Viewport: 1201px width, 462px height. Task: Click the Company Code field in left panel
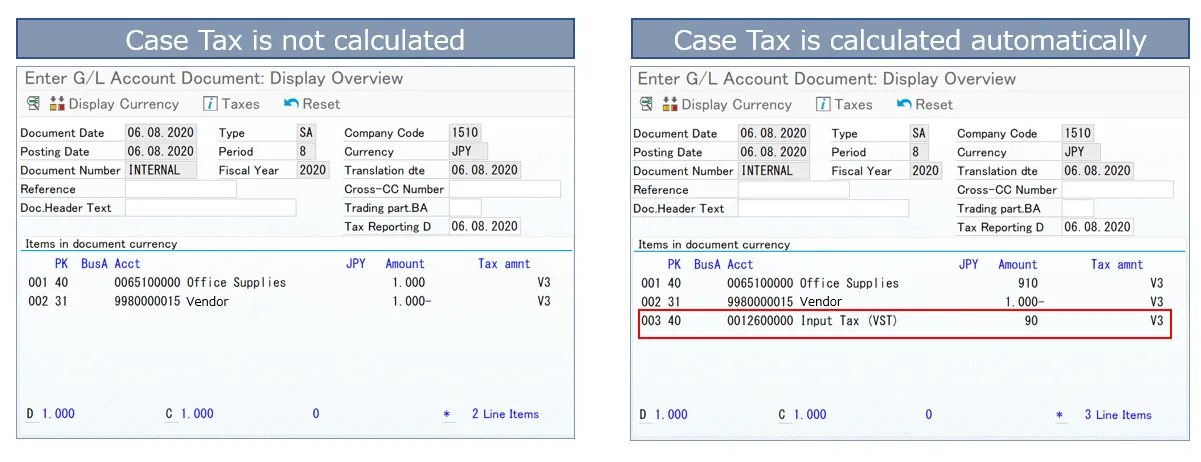click(464, 133)
